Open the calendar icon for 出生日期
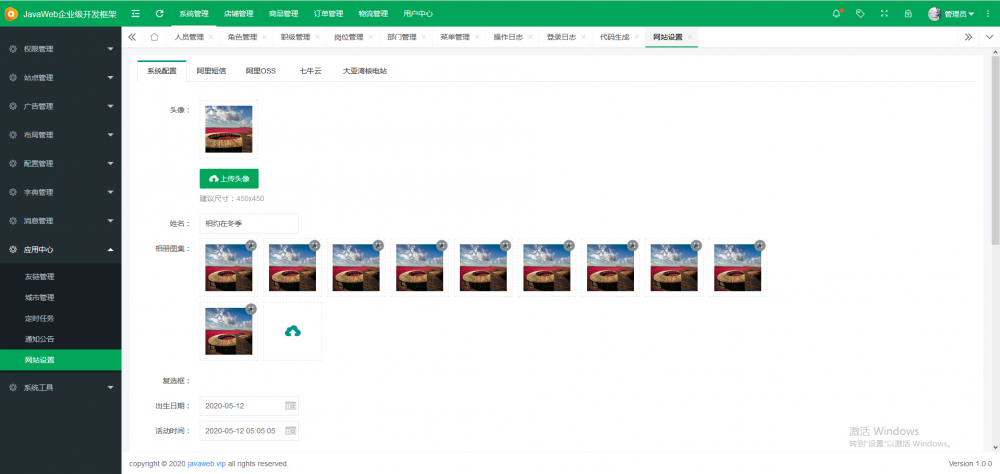Image resolution: width=1000 pixels, height=474 pixels. 290,405
